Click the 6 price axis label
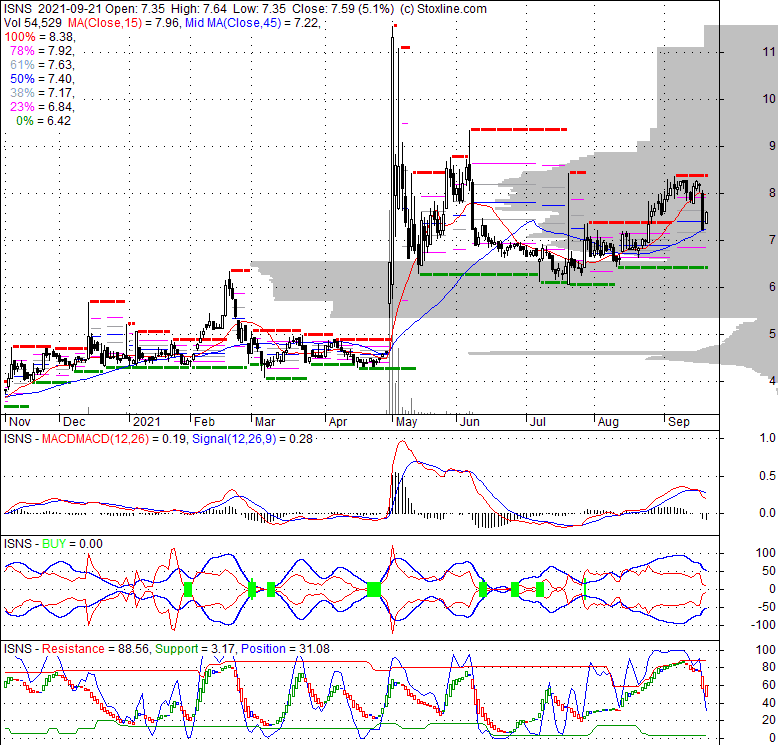780x745 pixels. coord(772,286)
